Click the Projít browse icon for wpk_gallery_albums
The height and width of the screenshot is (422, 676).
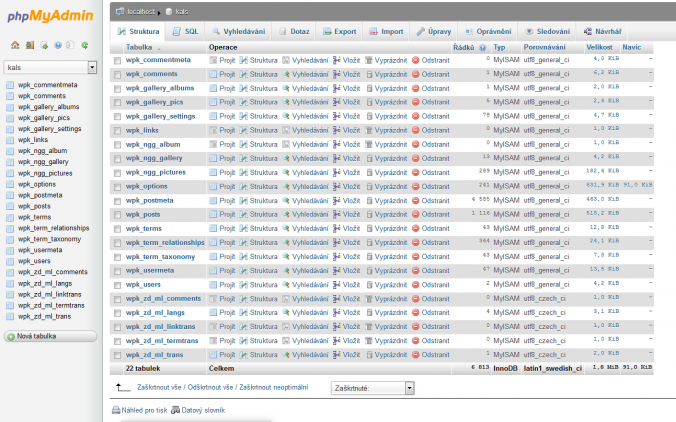tap(213, 88)
